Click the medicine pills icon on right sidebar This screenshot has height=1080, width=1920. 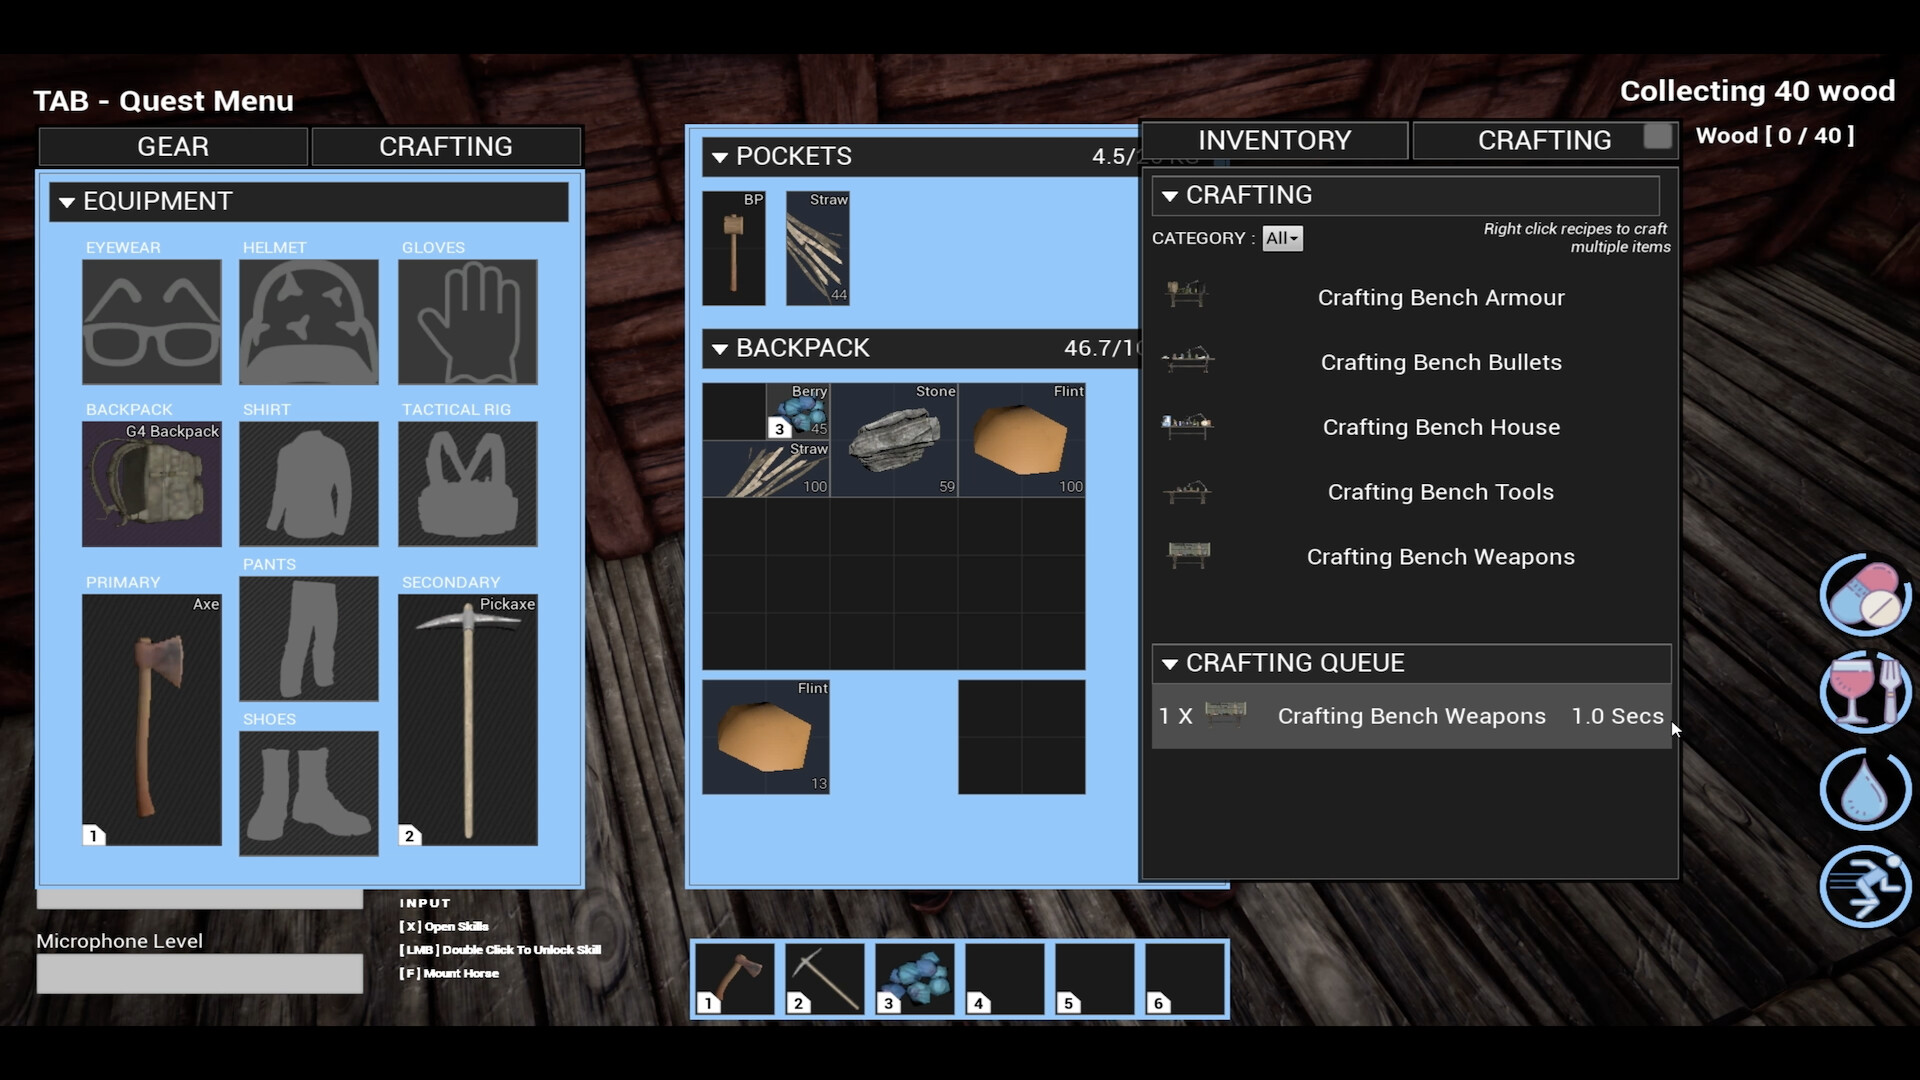pos(1864,597)
